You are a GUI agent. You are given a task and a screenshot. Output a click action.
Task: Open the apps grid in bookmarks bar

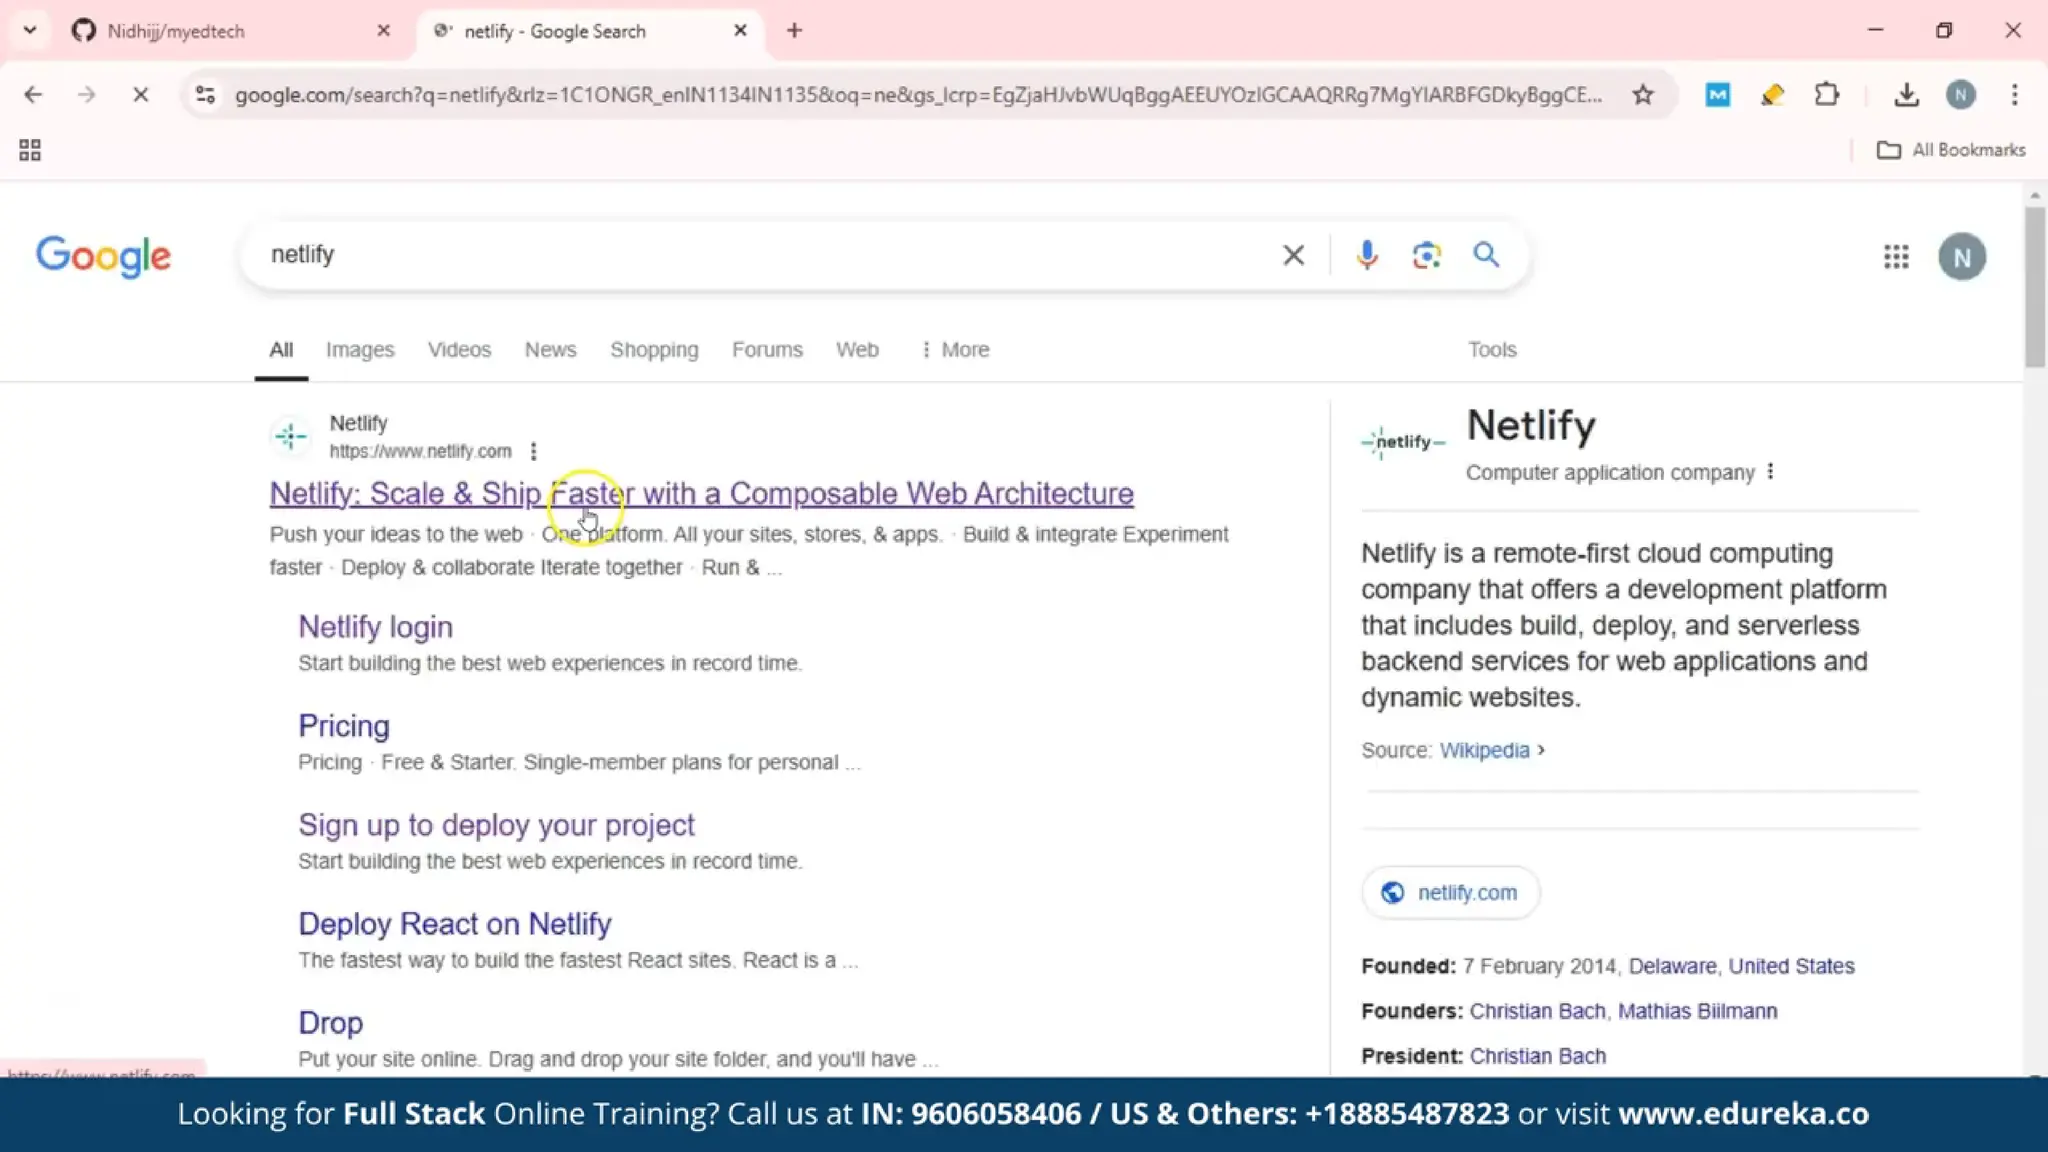(30, 150)
